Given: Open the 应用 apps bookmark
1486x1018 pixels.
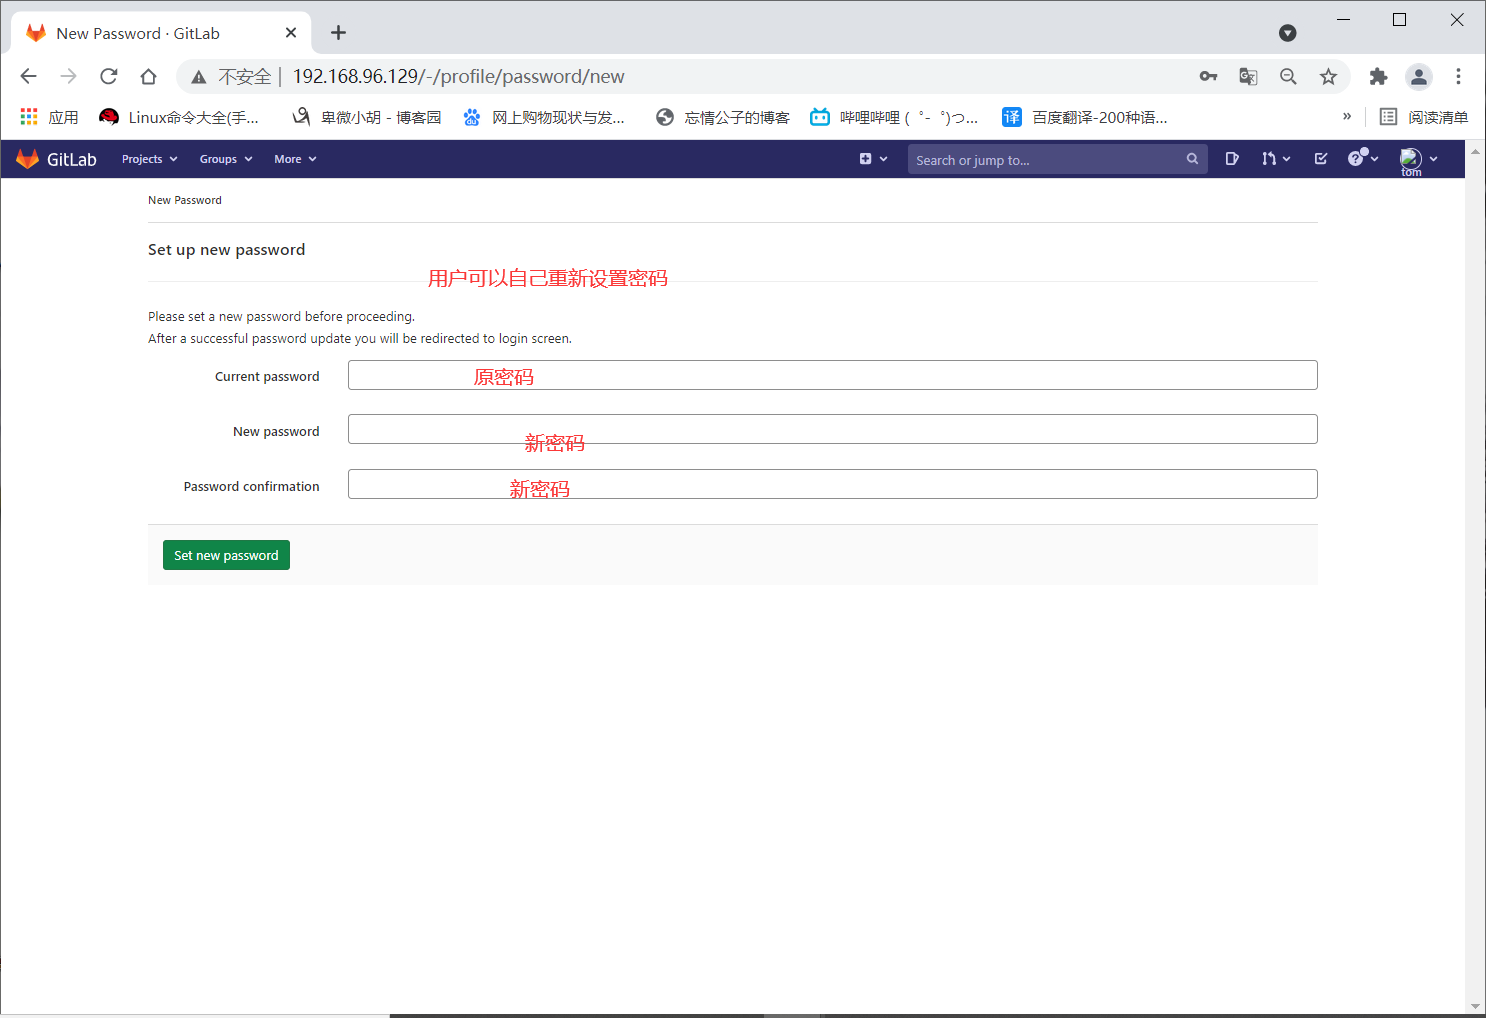Looking at the screenshot, I should coord(49,117).
